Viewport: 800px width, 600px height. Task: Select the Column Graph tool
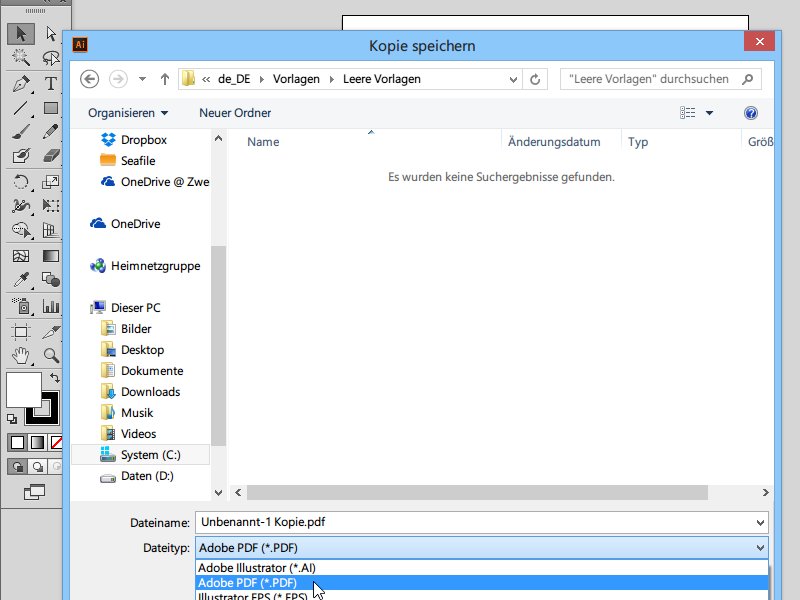coord(50,306)
